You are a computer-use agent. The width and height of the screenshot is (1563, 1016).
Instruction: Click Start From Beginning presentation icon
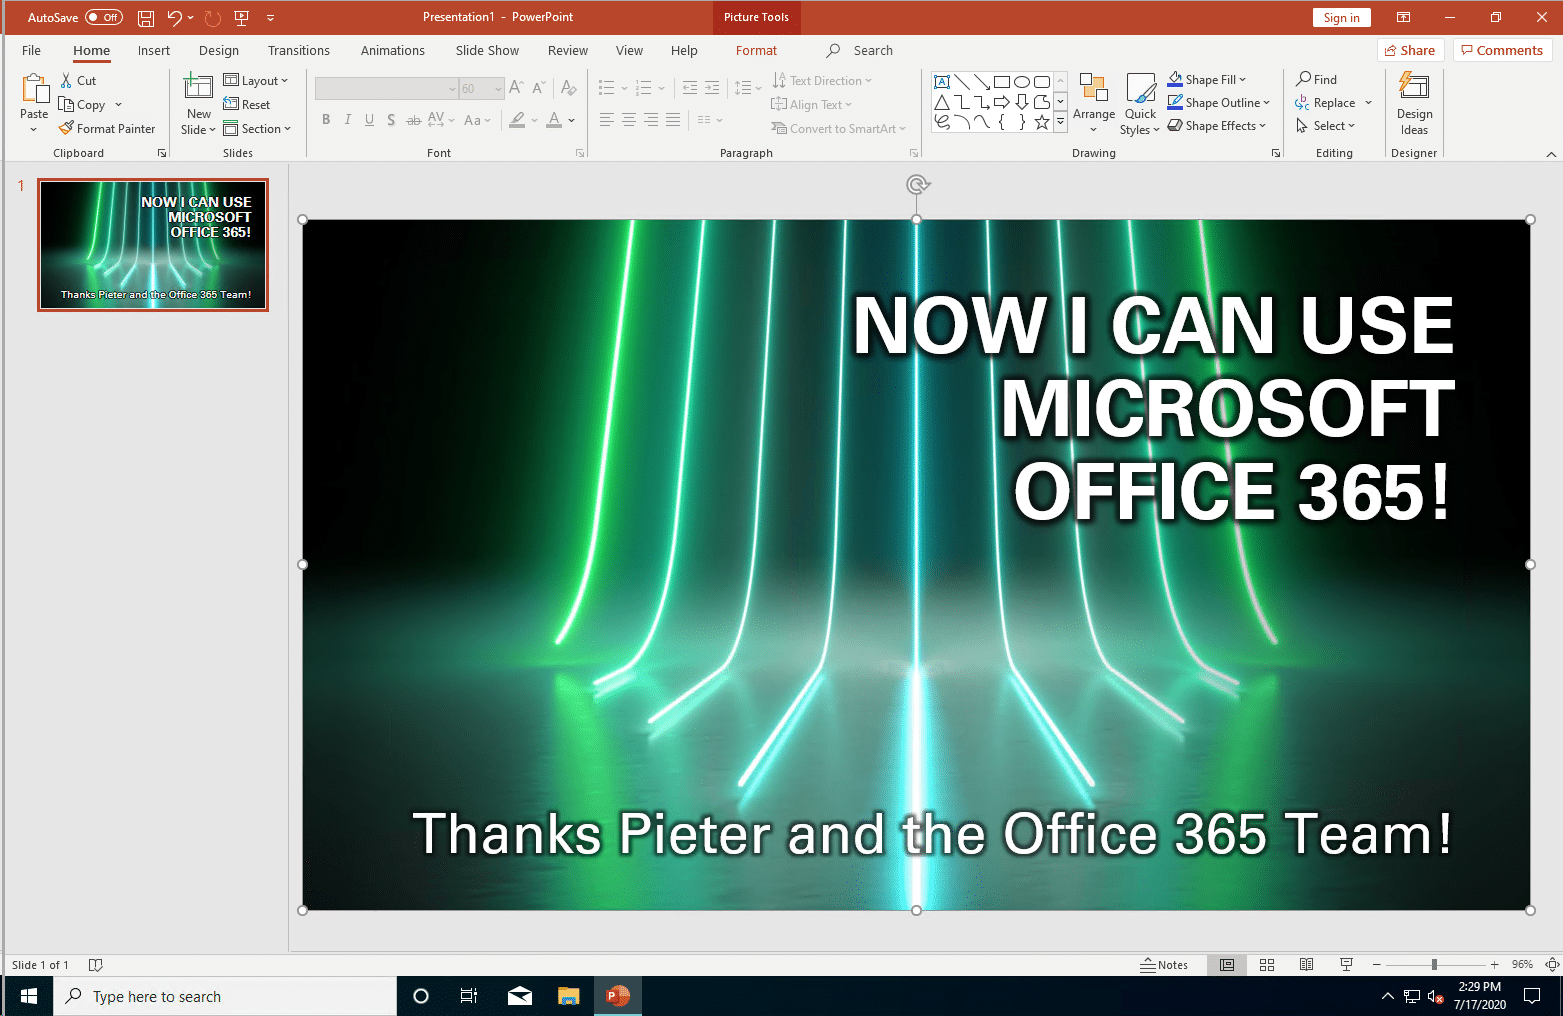coord(241,17)
